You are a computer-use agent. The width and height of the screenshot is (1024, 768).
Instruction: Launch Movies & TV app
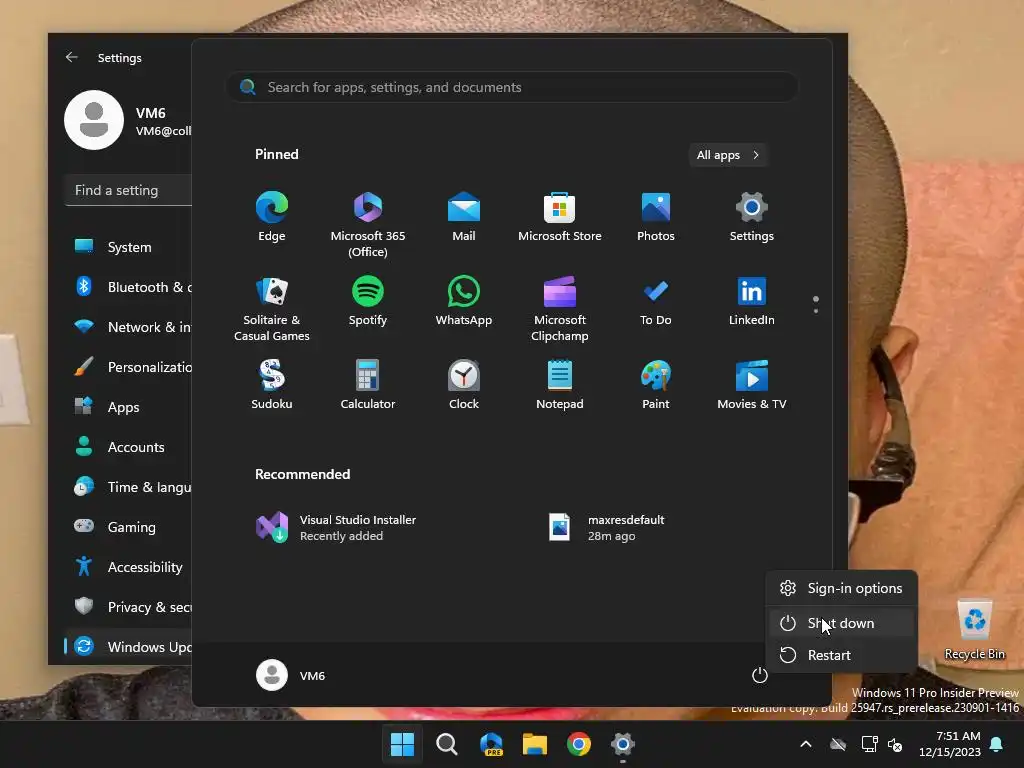pyautogui.click(x=752, y=385)
